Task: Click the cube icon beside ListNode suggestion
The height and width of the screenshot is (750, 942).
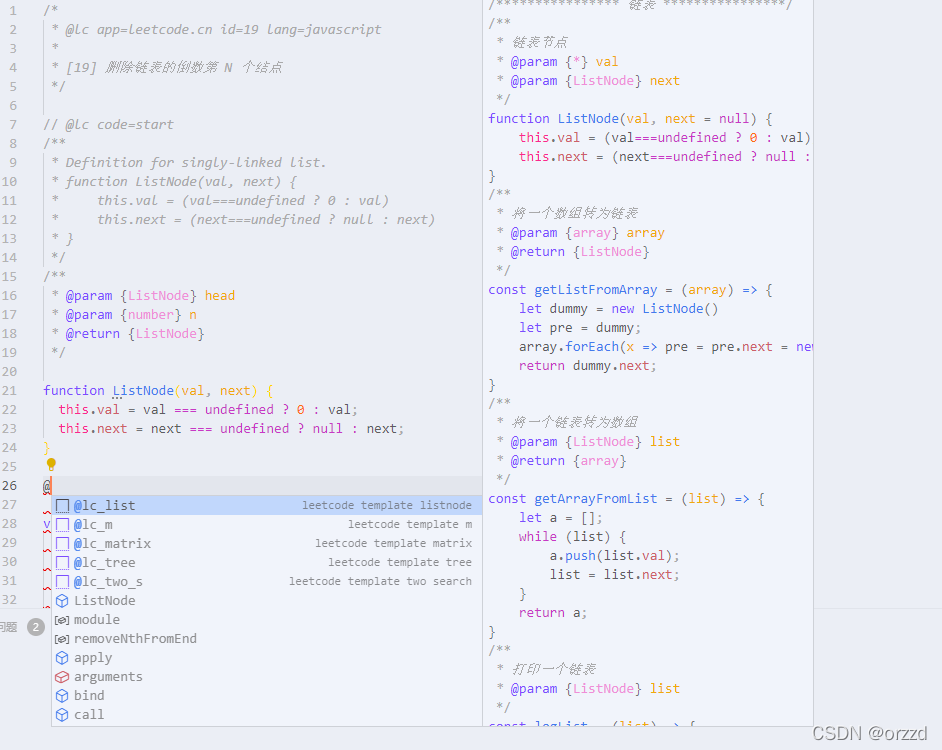Action: [x=62, y=600]
